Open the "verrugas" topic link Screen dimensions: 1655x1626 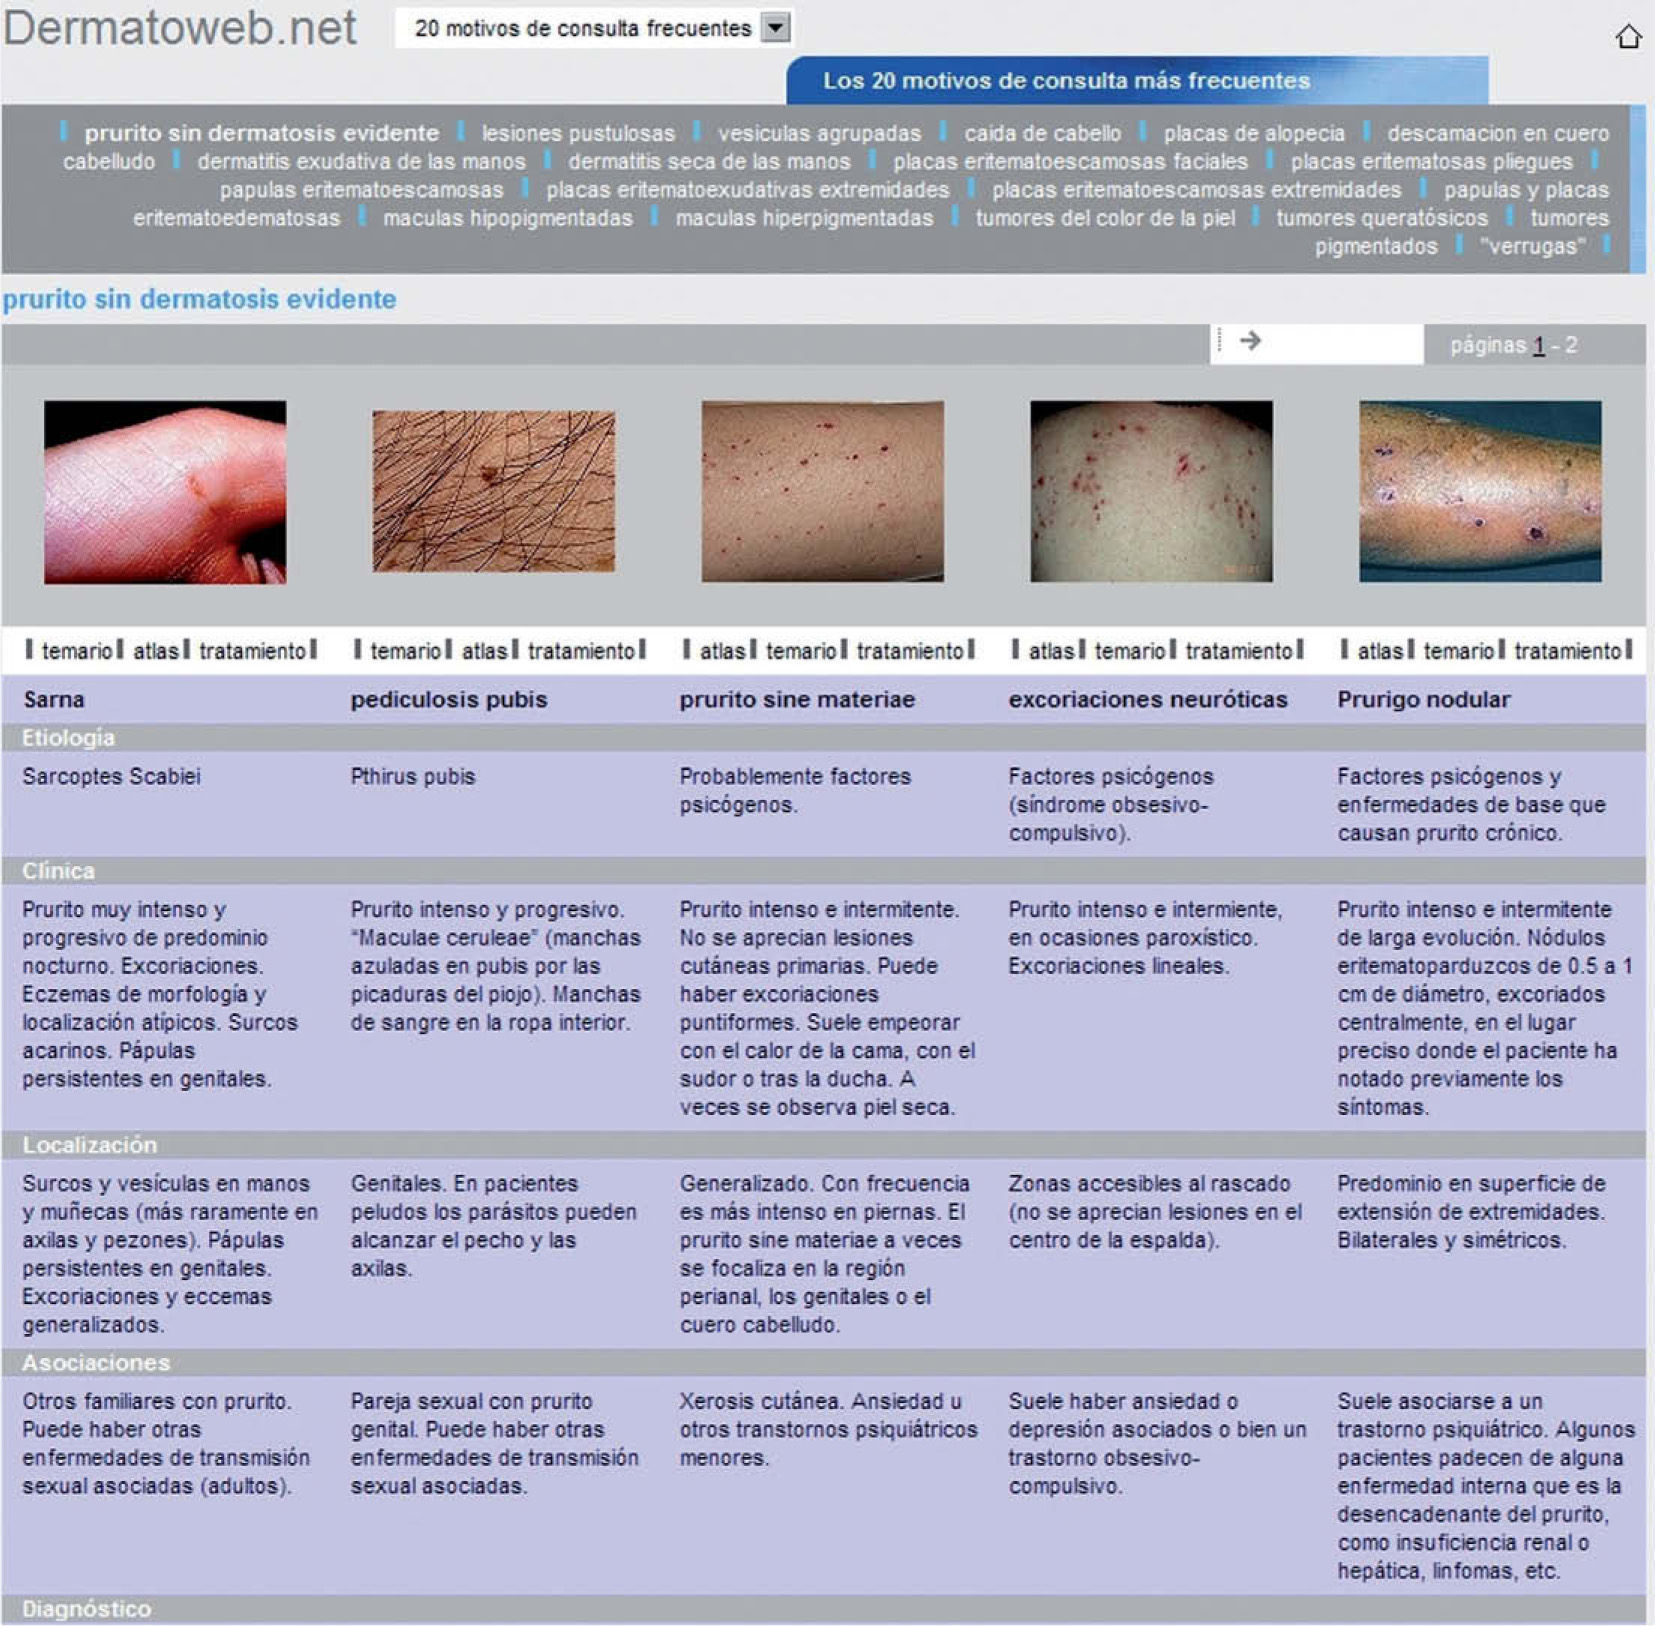point(1531,246)
